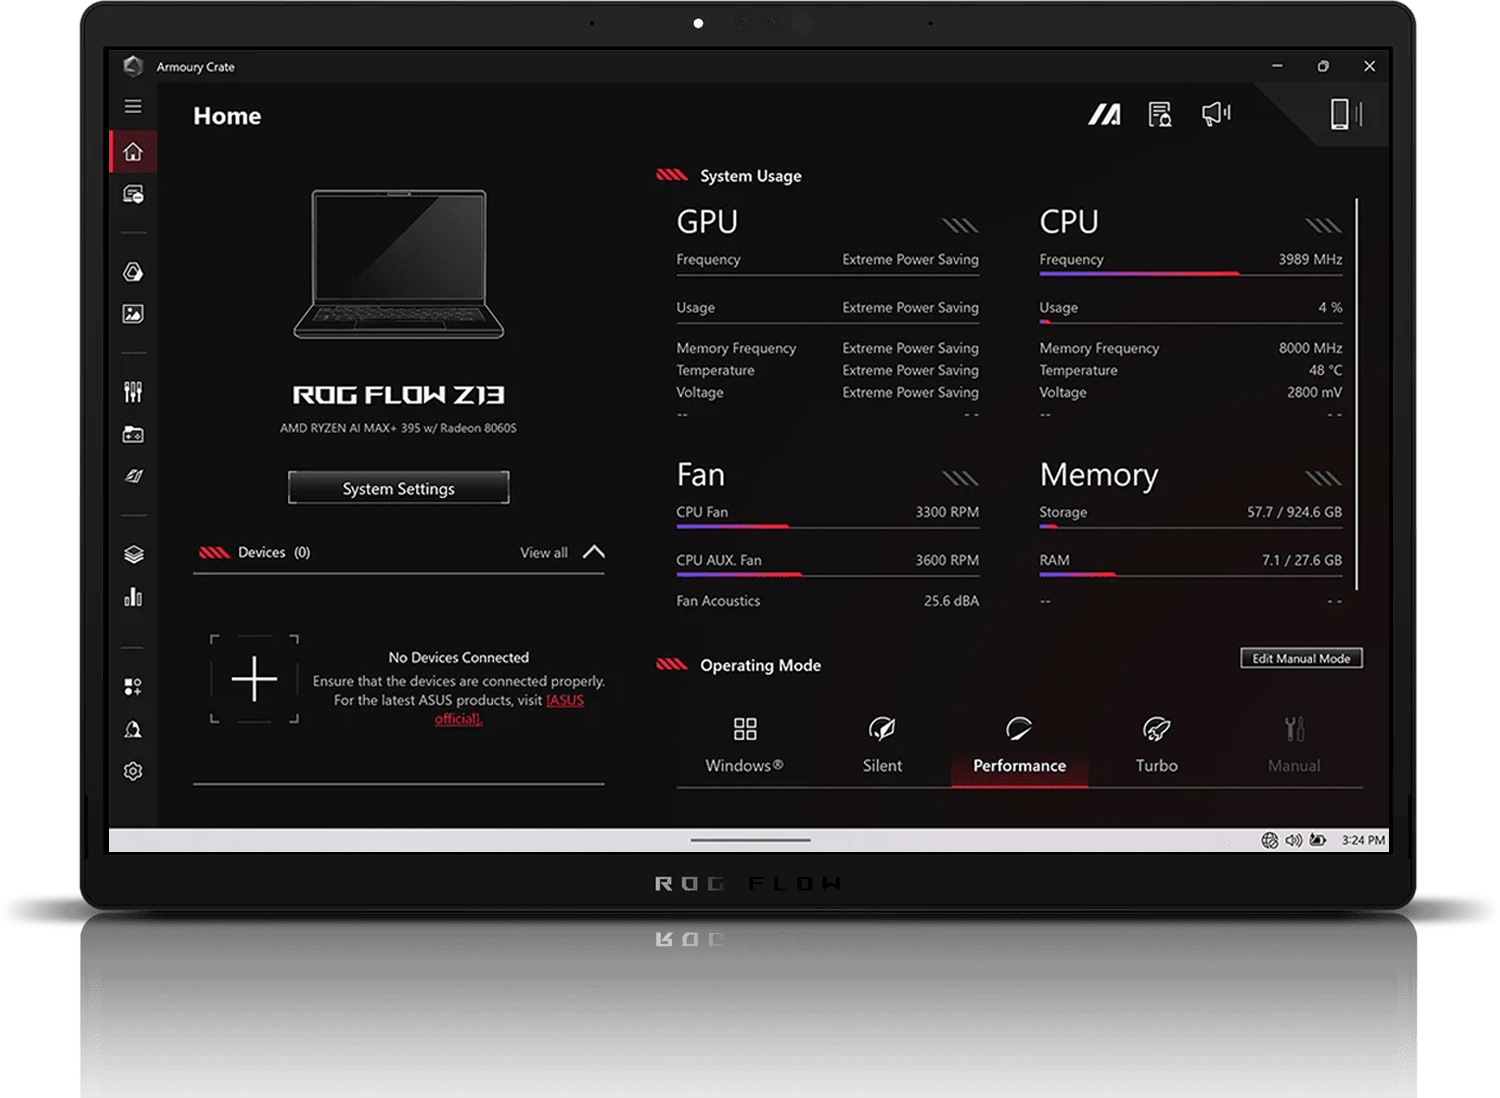This screenshot has height=1098, width=1500.
Task: Open Scenario Profiles sliders icon
Action: (x=133, y=392)
